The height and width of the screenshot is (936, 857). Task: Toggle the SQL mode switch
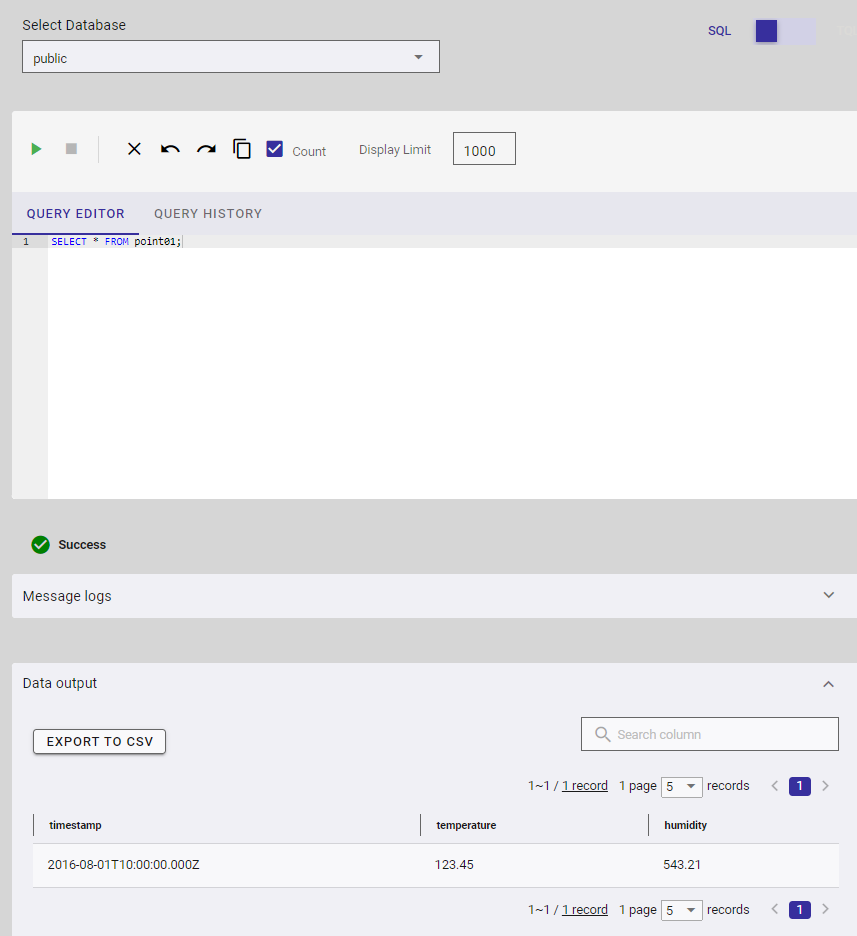784,31
